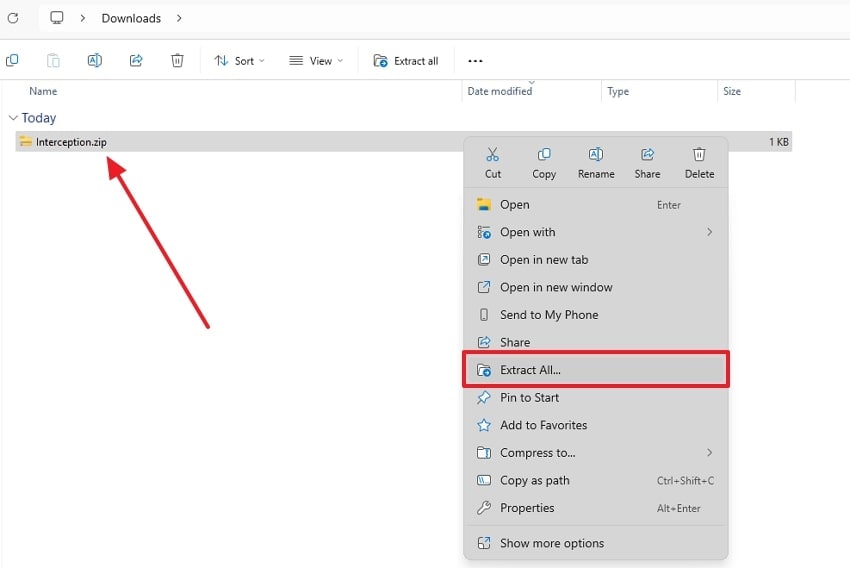Choose Pin to Start
850x568 pixels.
595,398
